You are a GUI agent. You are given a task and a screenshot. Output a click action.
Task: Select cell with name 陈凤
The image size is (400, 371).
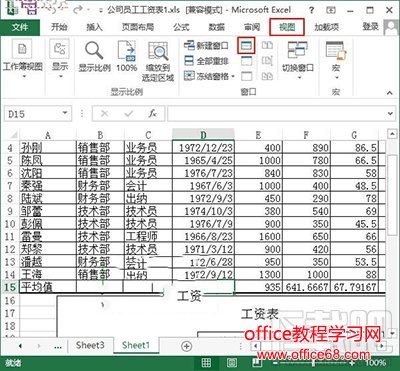[x=48, y=160]
